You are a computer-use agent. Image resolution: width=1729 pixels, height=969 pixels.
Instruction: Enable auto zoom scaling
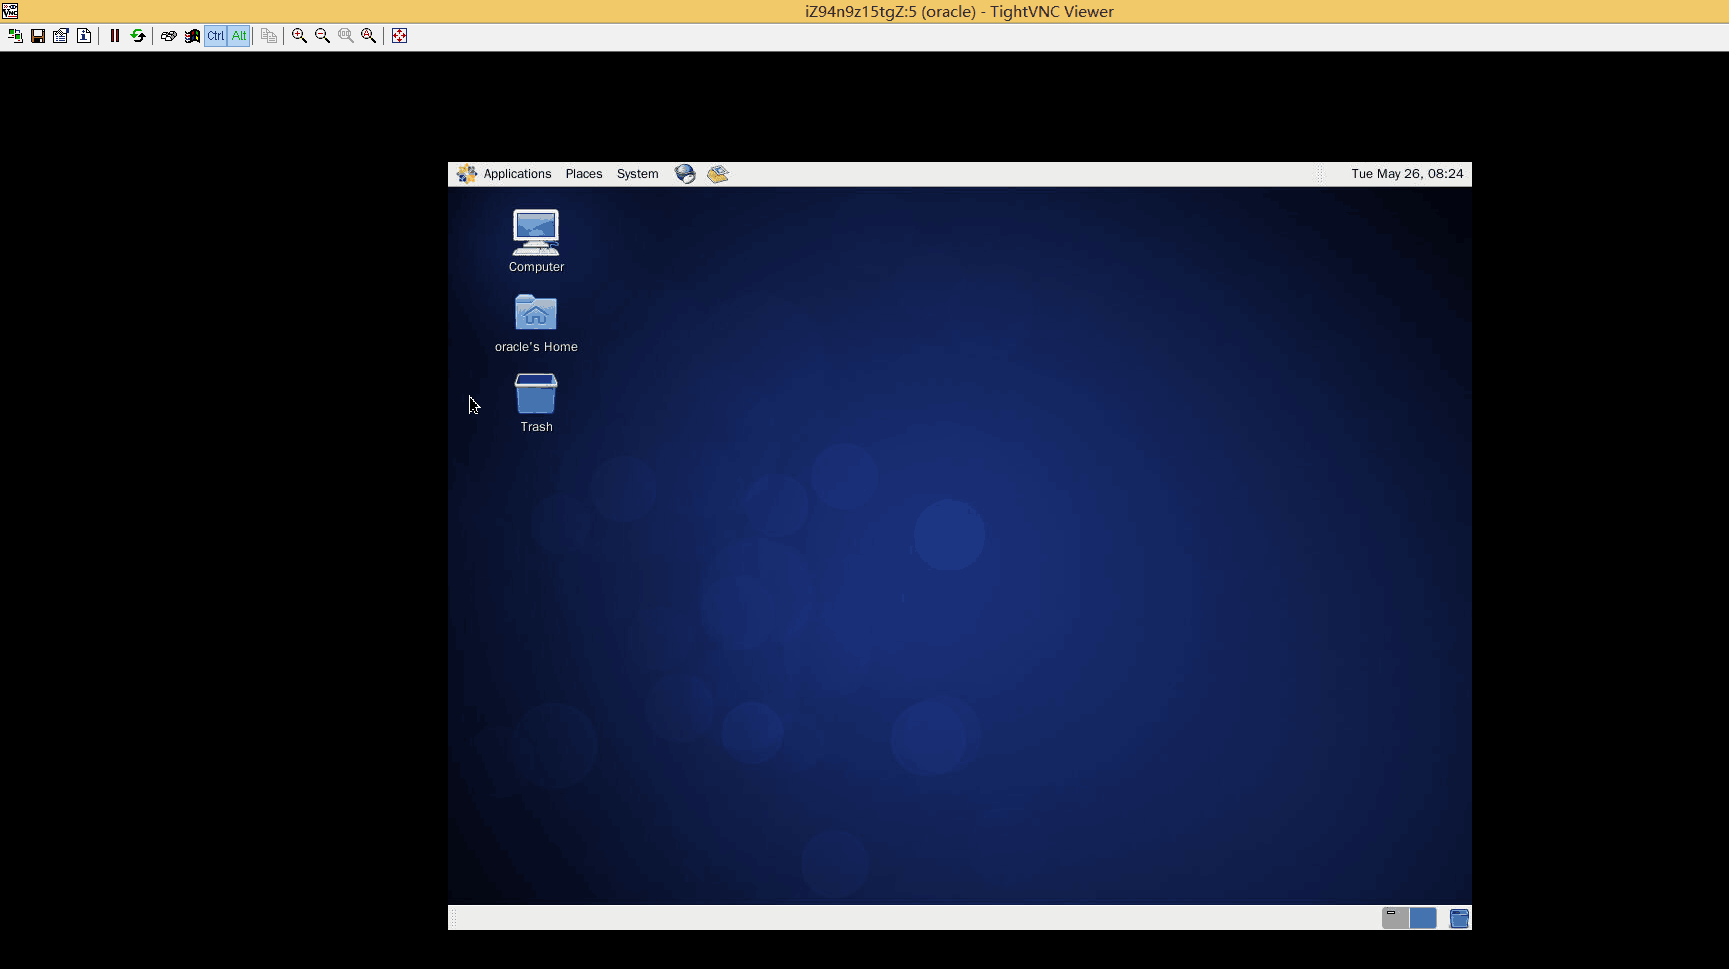pos(369,36)
